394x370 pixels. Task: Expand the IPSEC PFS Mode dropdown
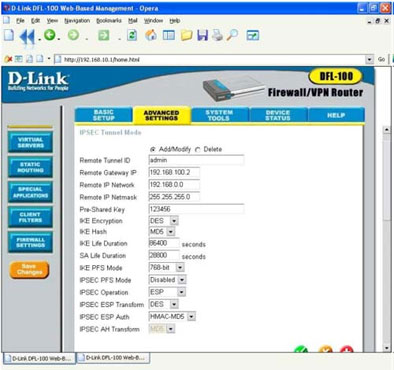(182, 280)
